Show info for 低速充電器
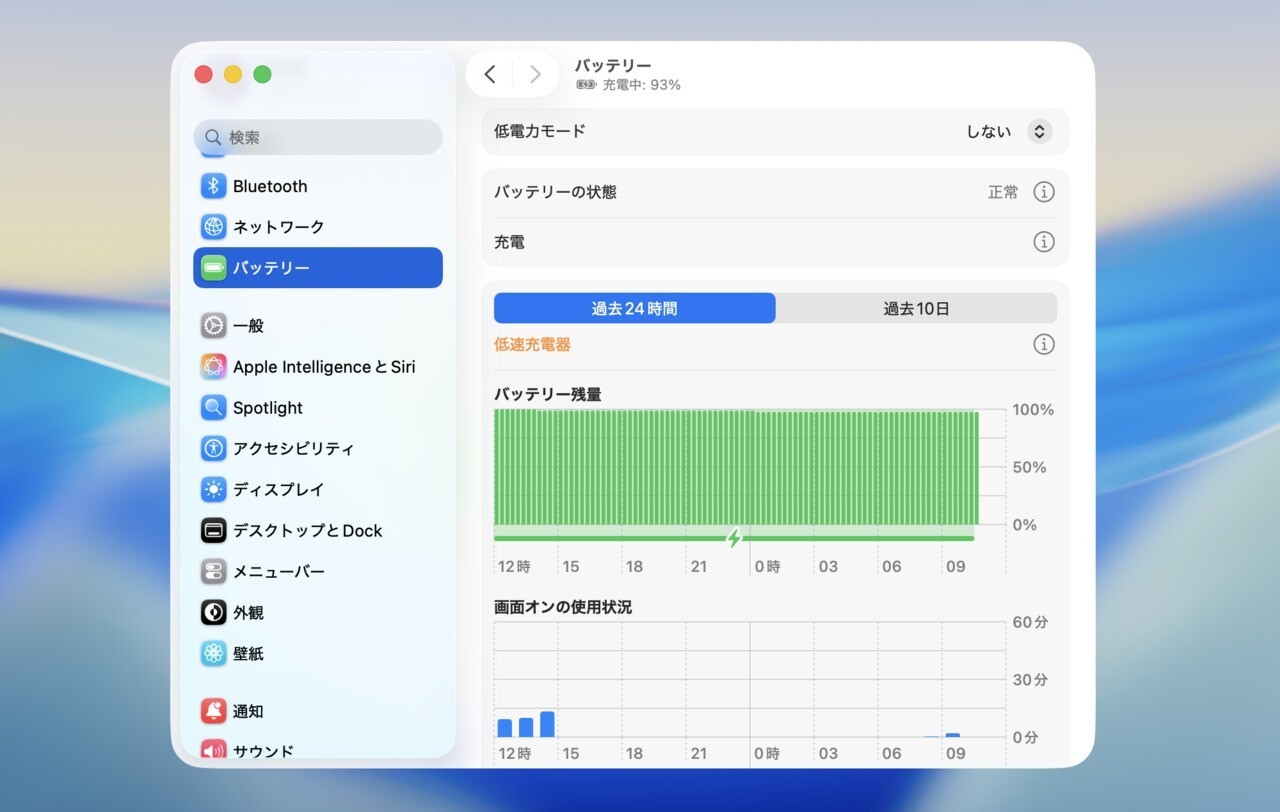This screenshot has width=1280, height=812. coord(1044,345)
